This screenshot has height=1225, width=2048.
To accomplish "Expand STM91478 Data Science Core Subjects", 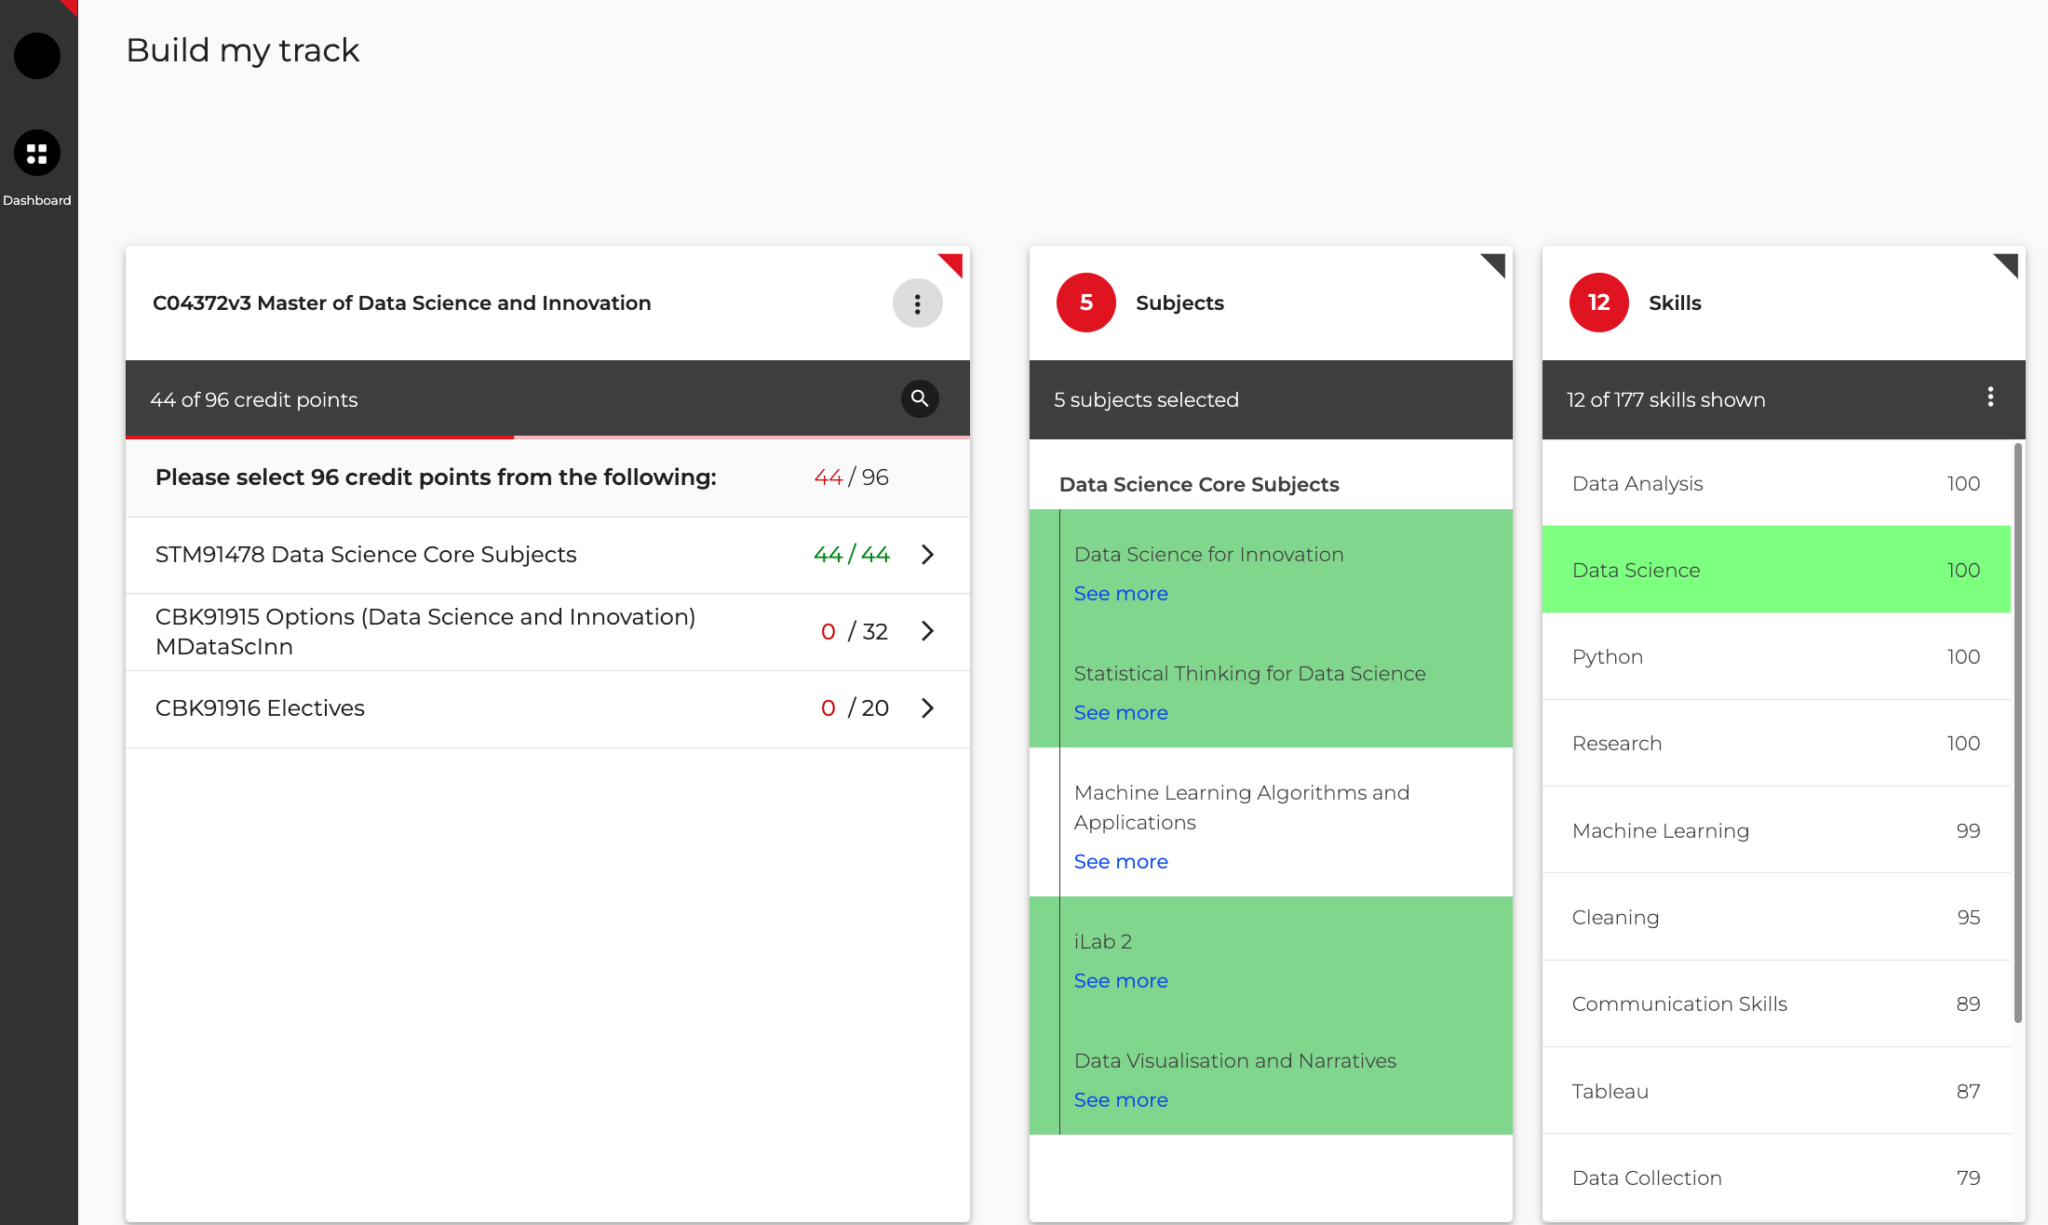I will coord(927,554).
